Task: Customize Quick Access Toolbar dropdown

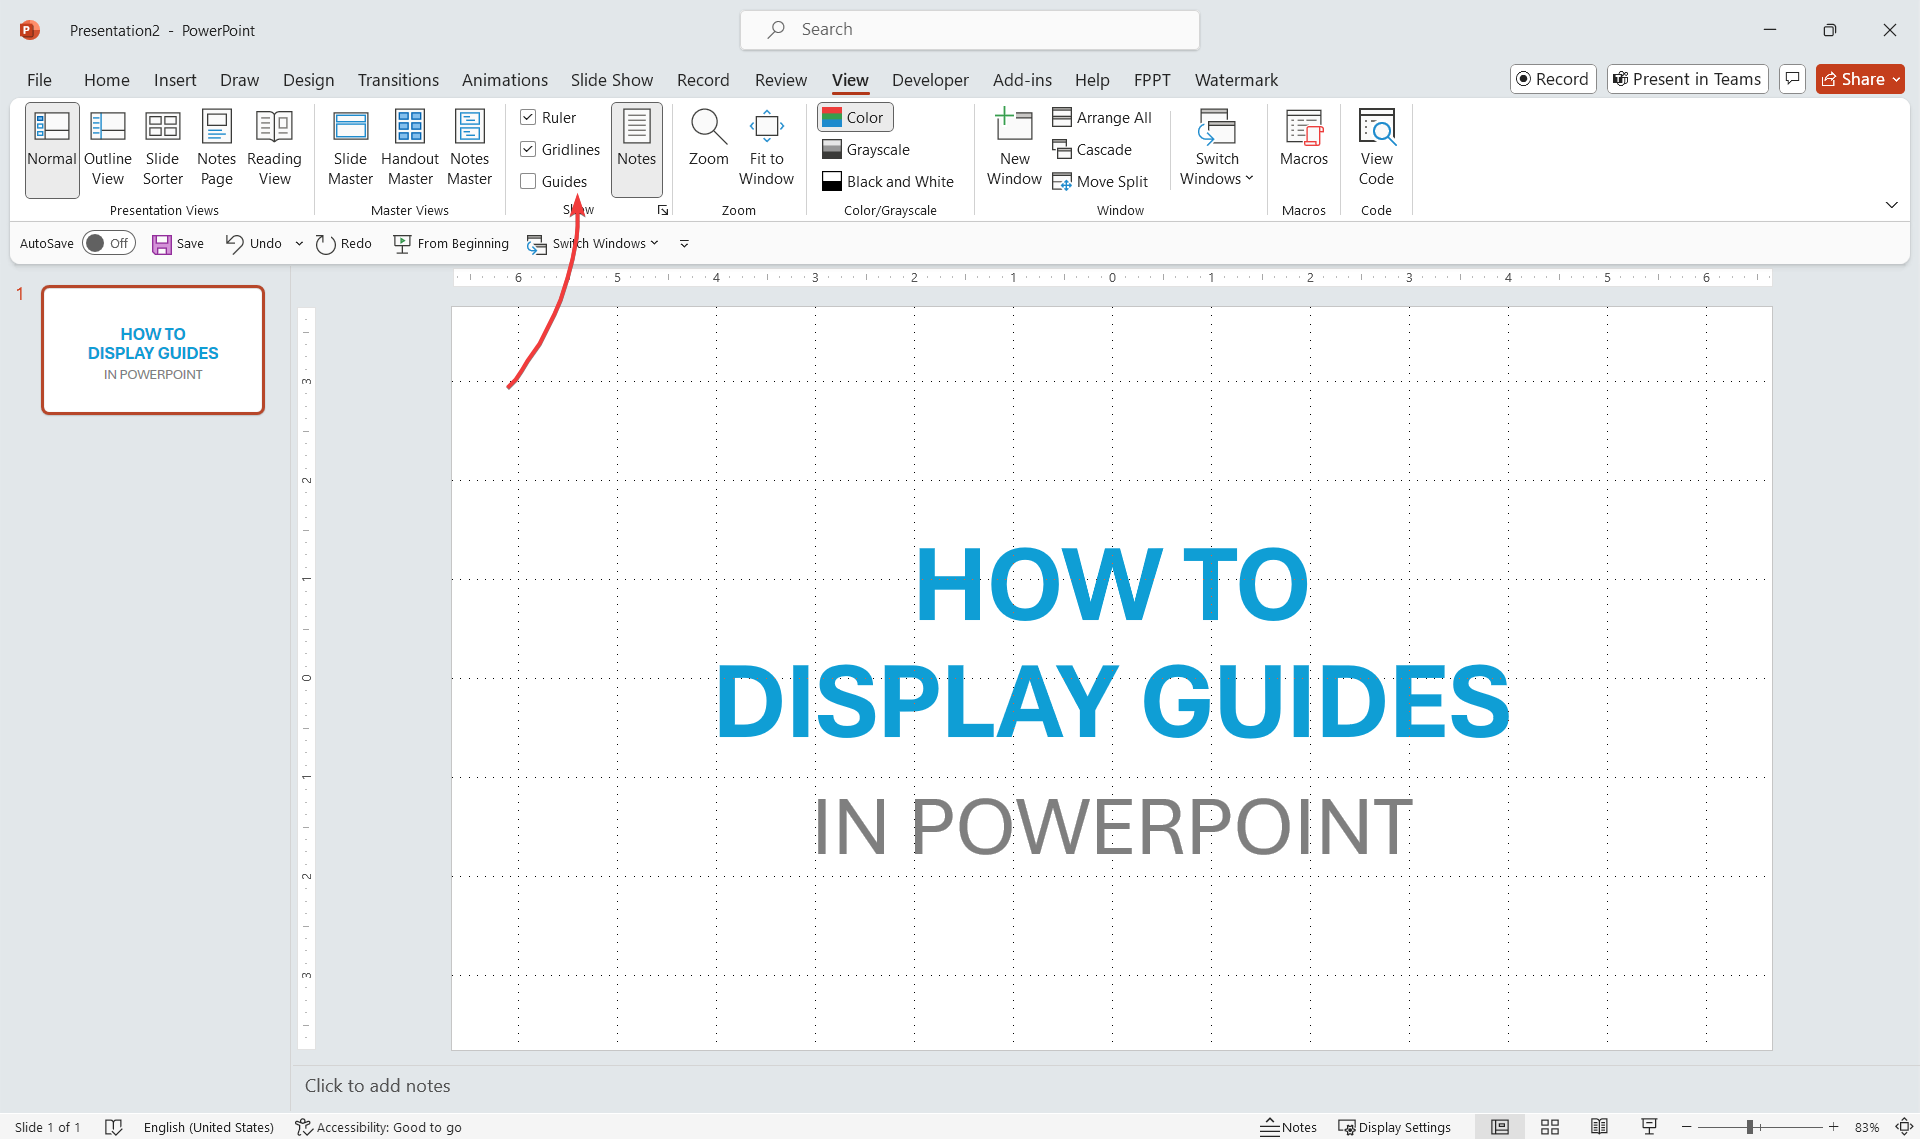Action: 684,243
